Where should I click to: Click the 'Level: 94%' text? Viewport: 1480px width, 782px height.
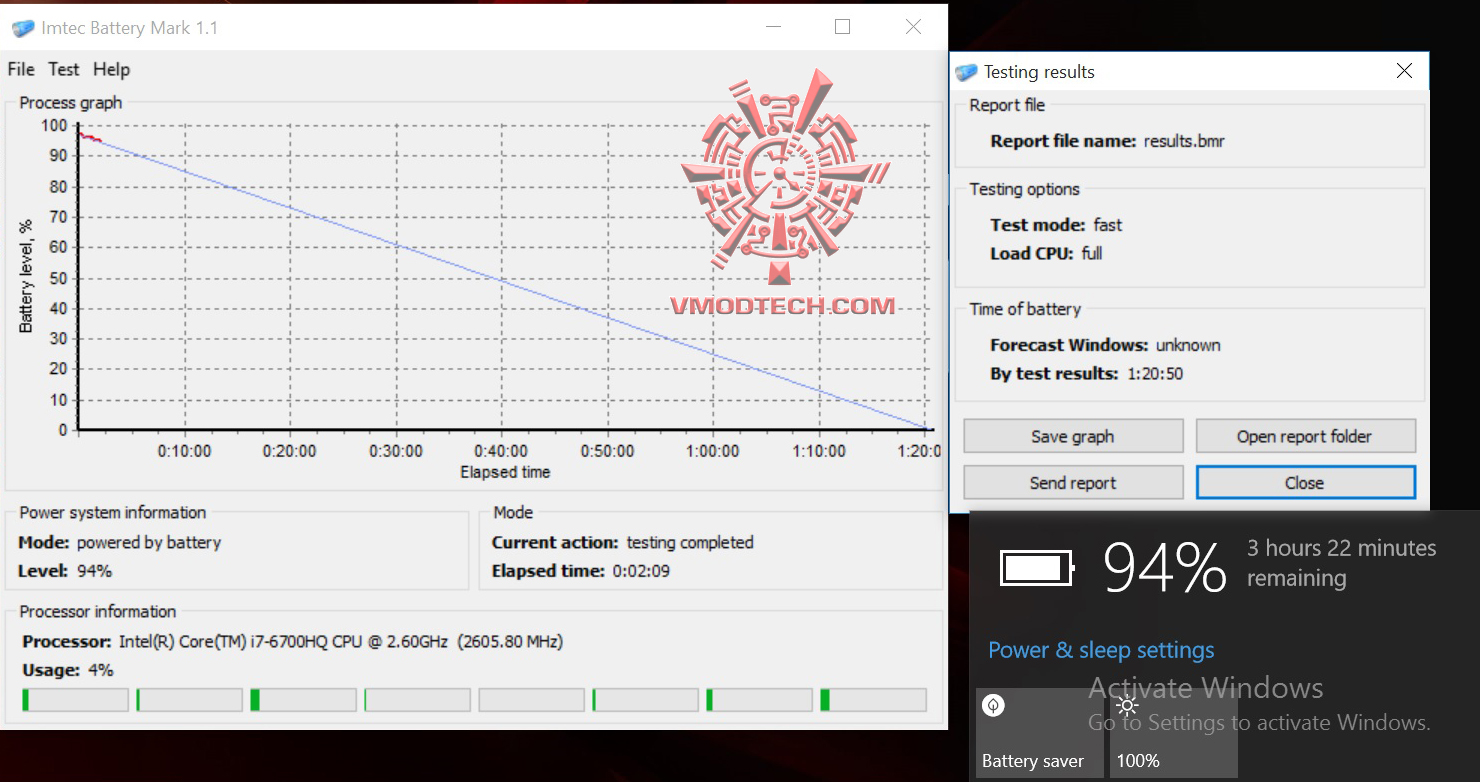(x=65, y=571)
